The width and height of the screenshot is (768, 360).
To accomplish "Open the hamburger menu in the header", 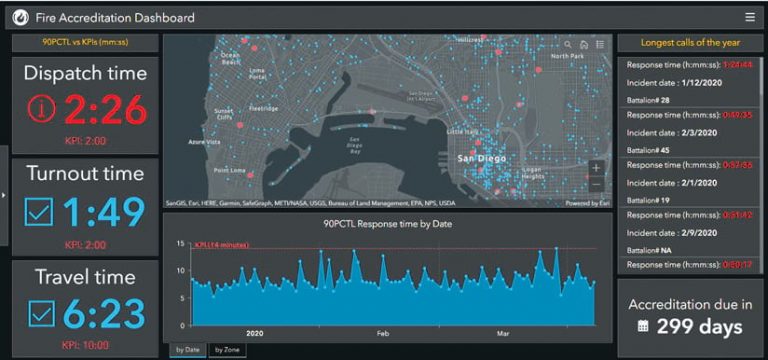I will pyautogui.click(x=750, y=18).
